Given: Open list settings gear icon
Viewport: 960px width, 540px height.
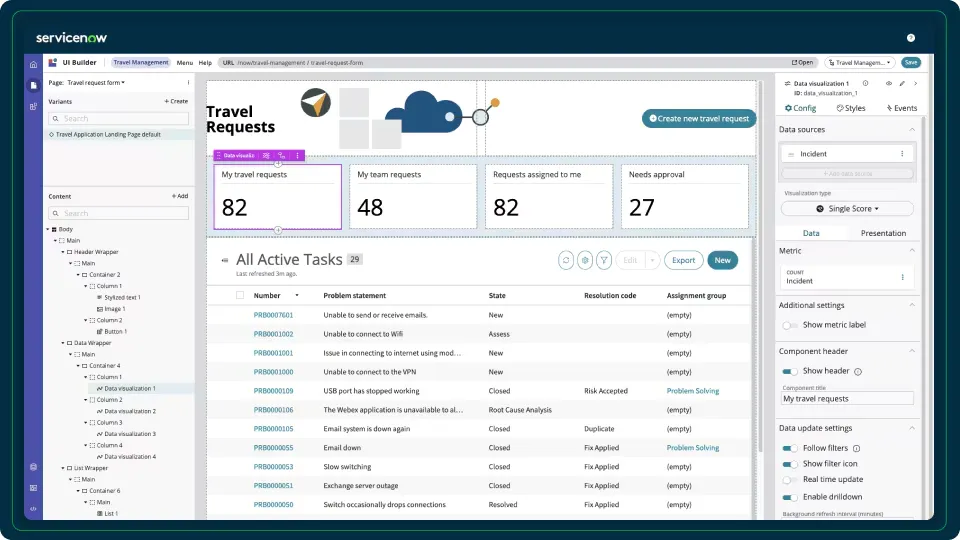Looking at the screenshot, I should [x=585, y=260].
